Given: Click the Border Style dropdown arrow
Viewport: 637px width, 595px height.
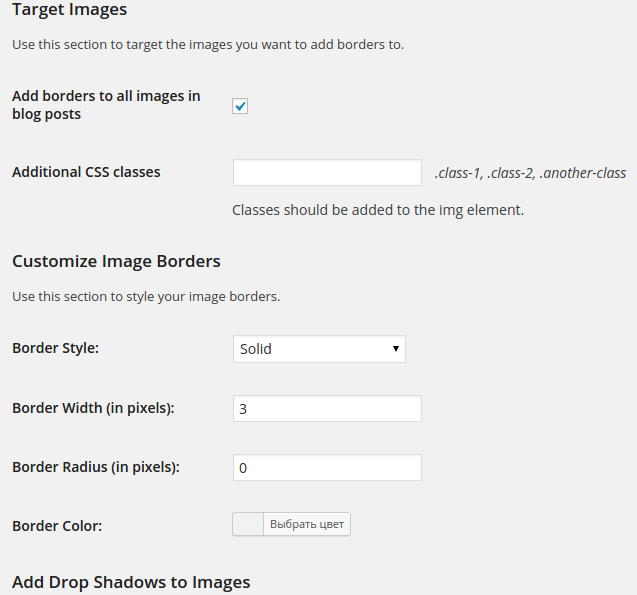Looking at the screenshot, I should pyautogui.click(x=396, y=349).
